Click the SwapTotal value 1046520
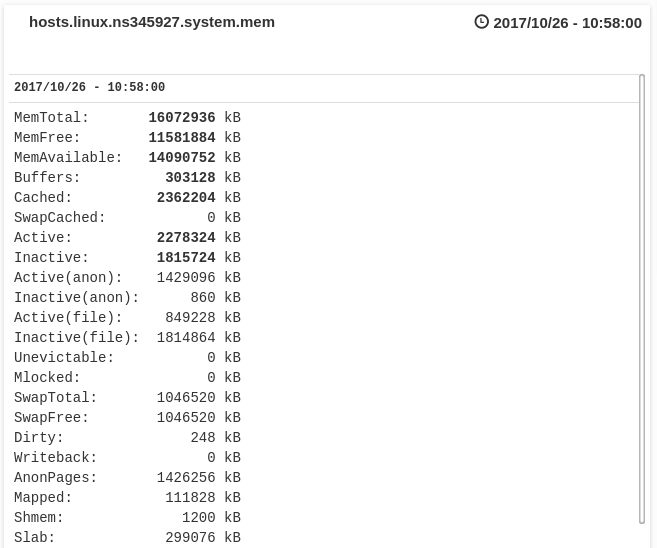Viewport: 657px width, 548px height. 186,398
